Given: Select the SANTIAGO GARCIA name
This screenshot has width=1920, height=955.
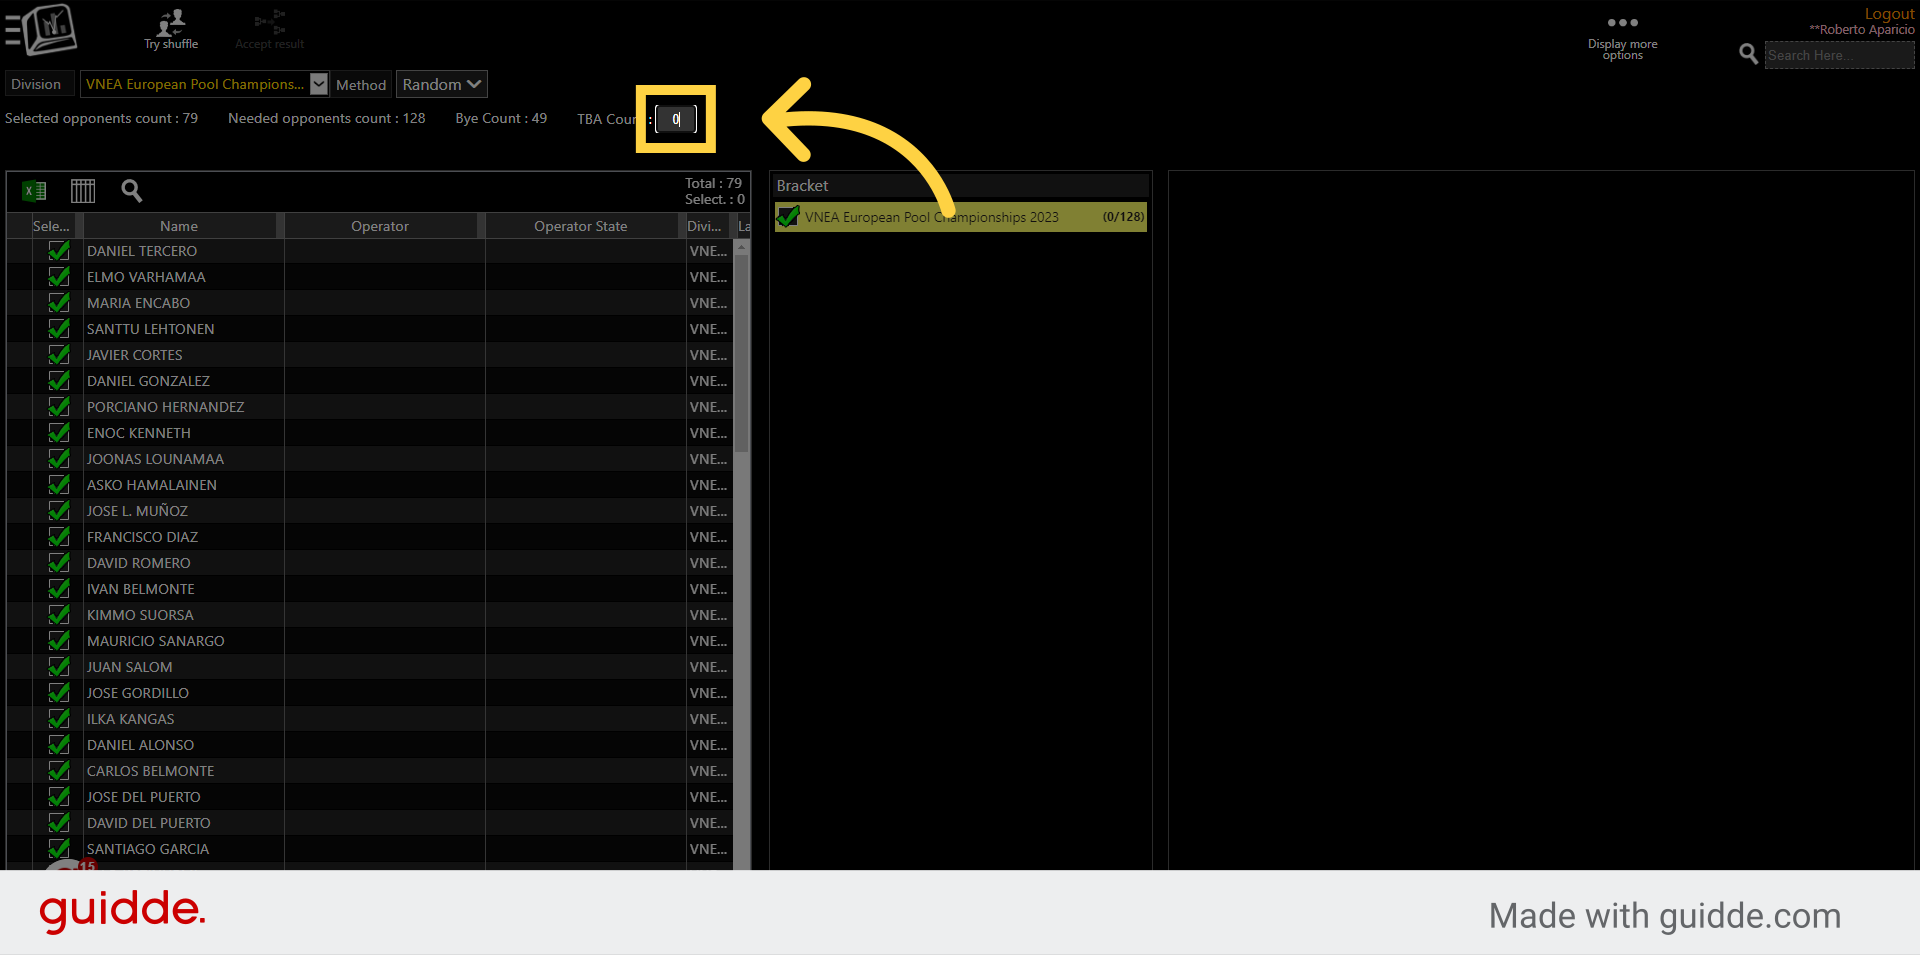Looking at the screenshot, I should pyautogui.click(x=148, y=849).
